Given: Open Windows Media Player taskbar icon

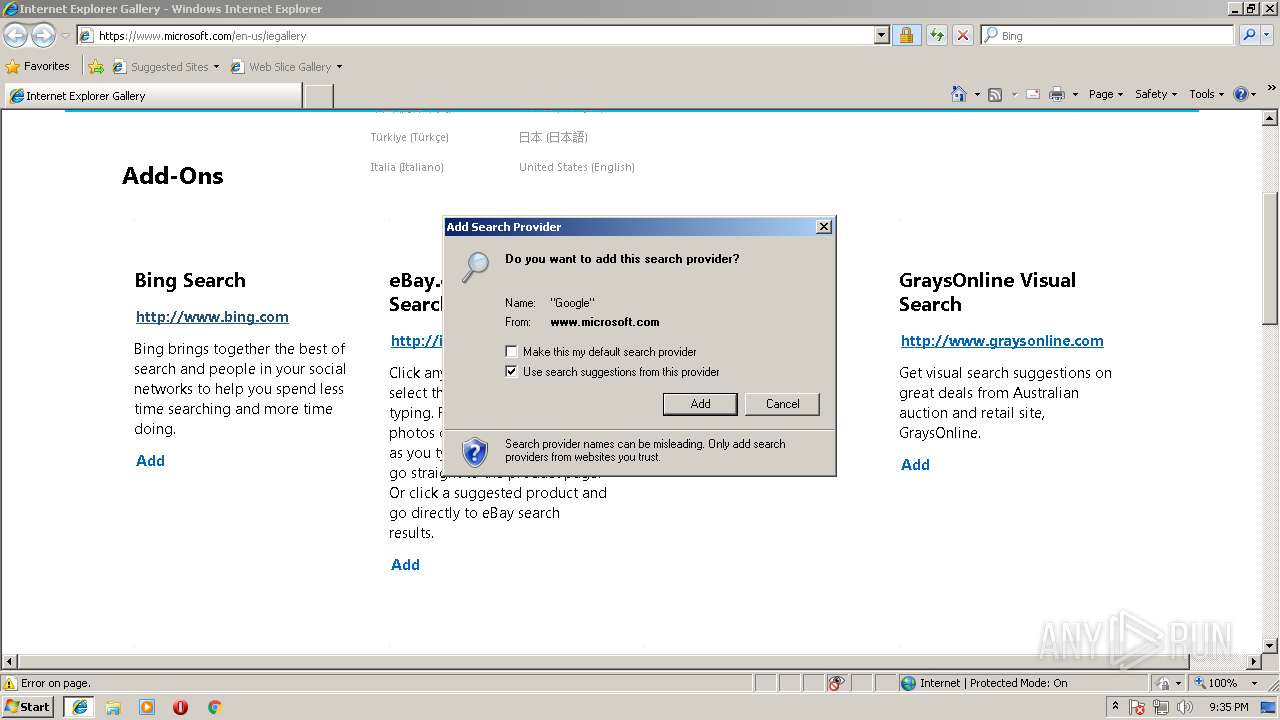Looking at the screenshot, I should click(x=147, y=707).
